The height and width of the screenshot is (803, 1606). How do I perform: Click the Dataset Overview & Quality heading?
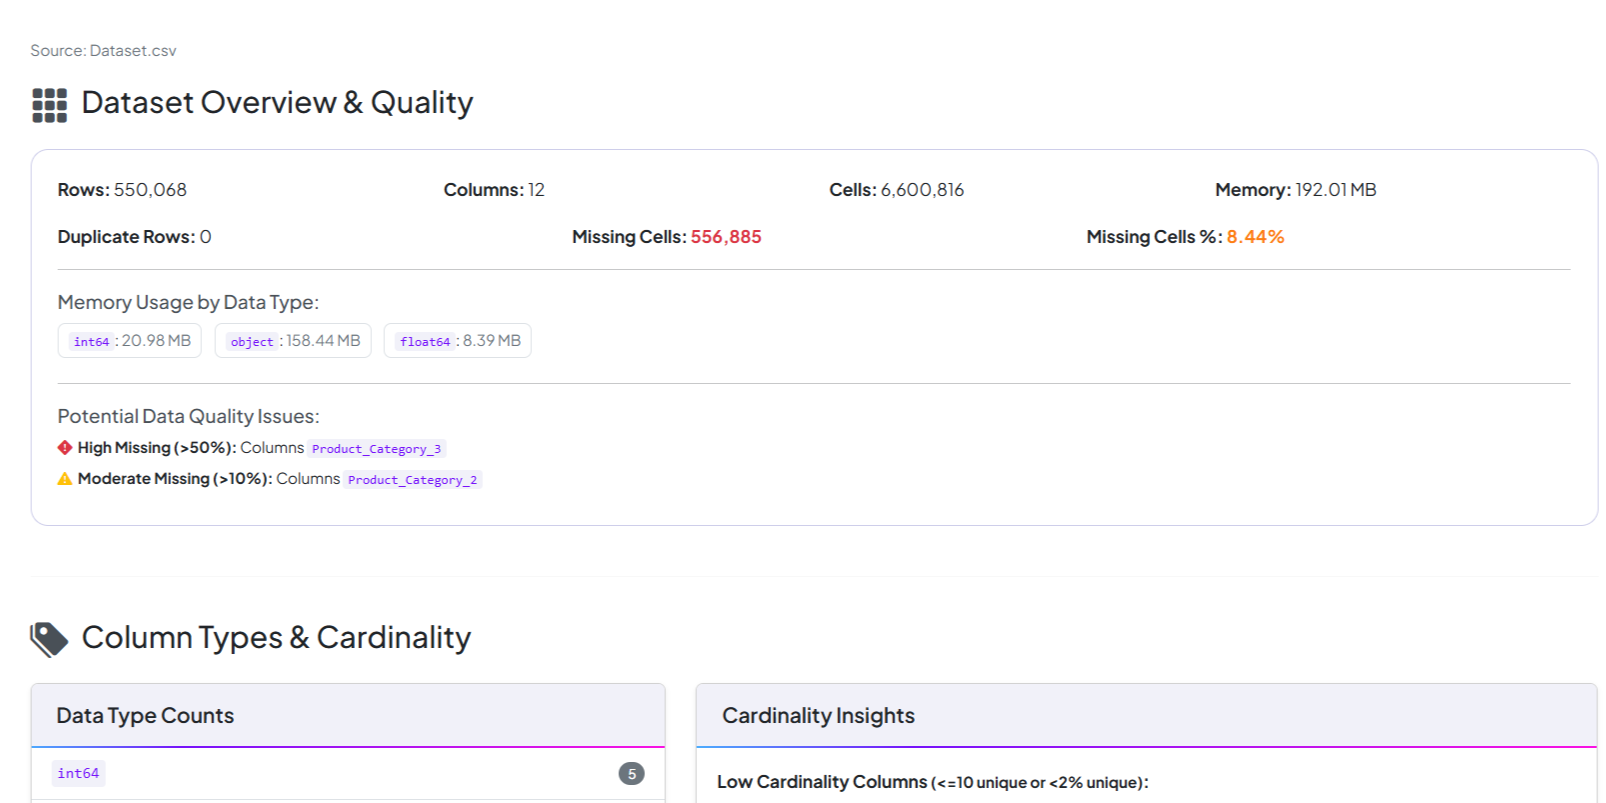point(277,103)
